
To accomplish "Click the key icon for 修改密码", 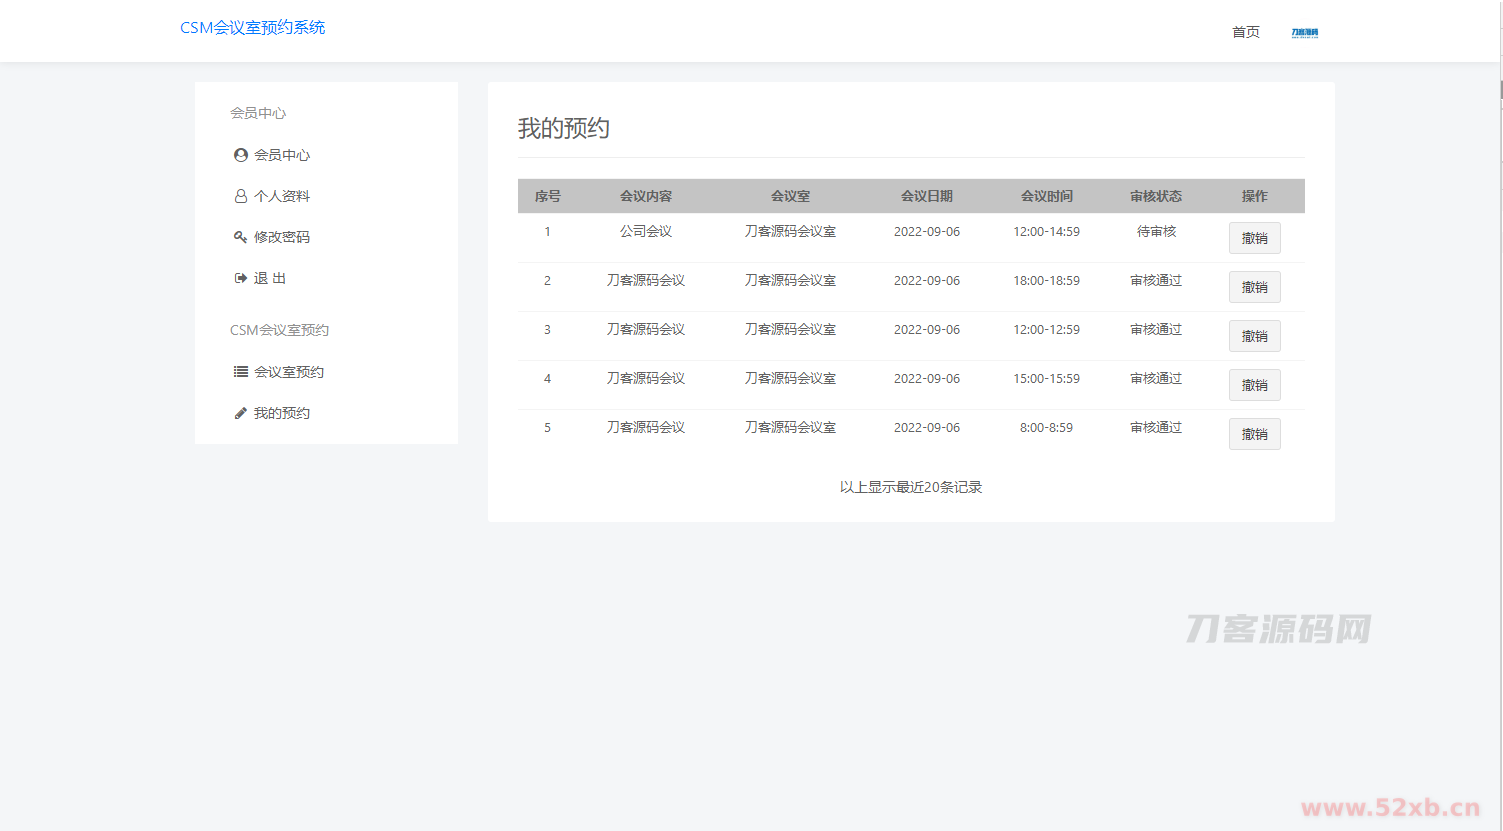I will tap(240, 237).
